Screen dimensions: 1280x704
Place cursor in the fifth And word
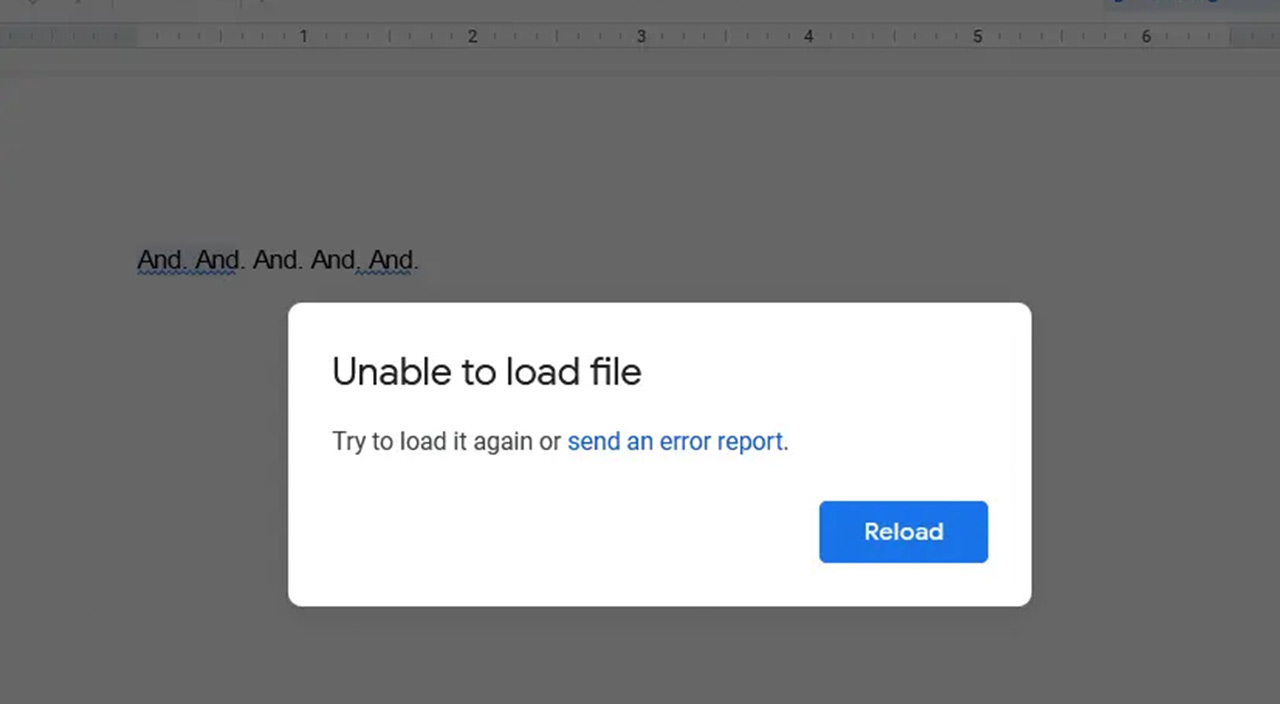391,260
